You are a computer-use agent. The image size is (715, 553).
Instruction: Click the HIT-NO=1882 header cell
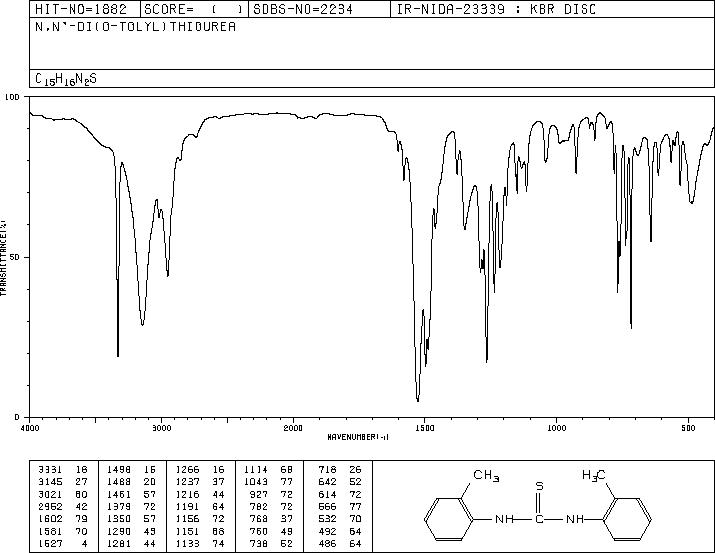click(x=85, y=9)
